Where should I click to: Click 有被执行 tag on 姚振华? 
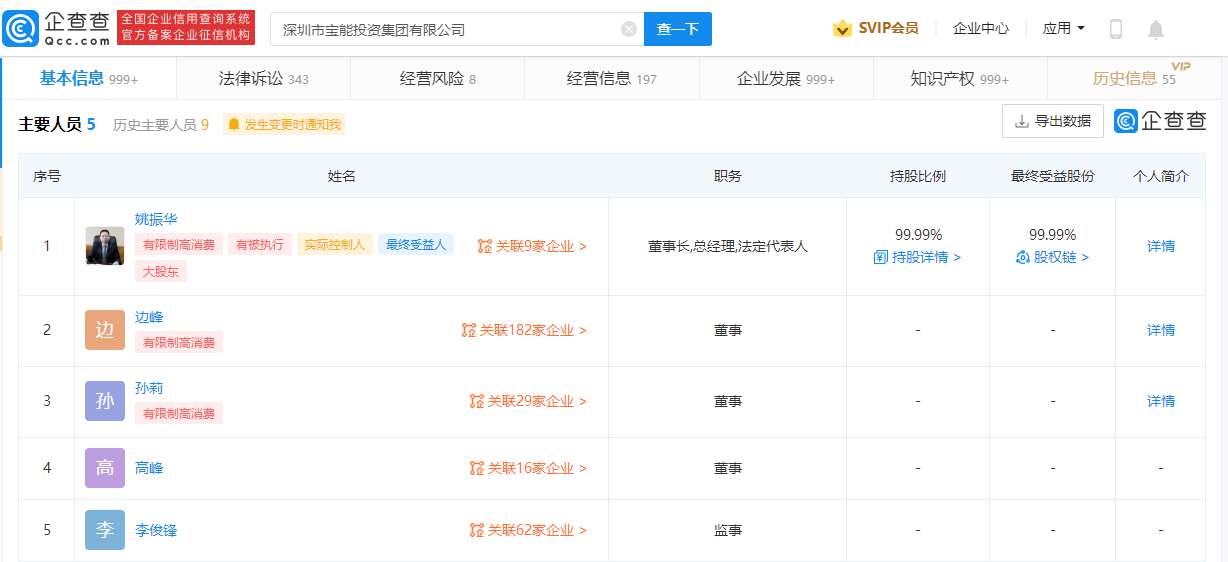[x=260, y=244]
